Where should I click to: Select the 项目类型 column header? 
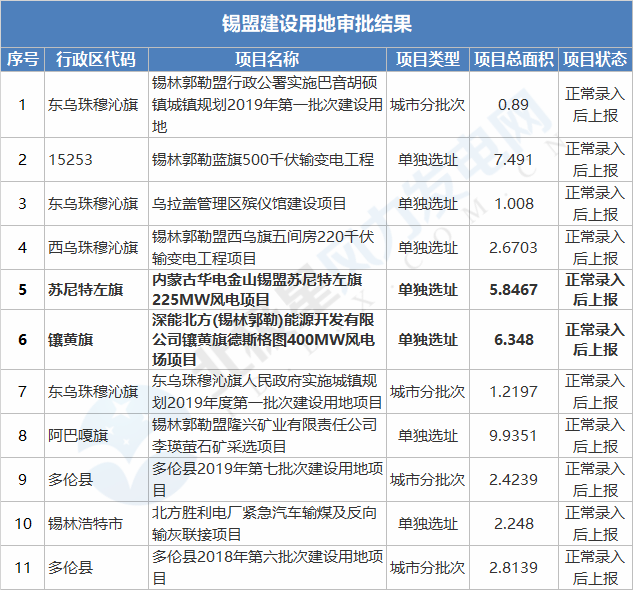[427, 59]
